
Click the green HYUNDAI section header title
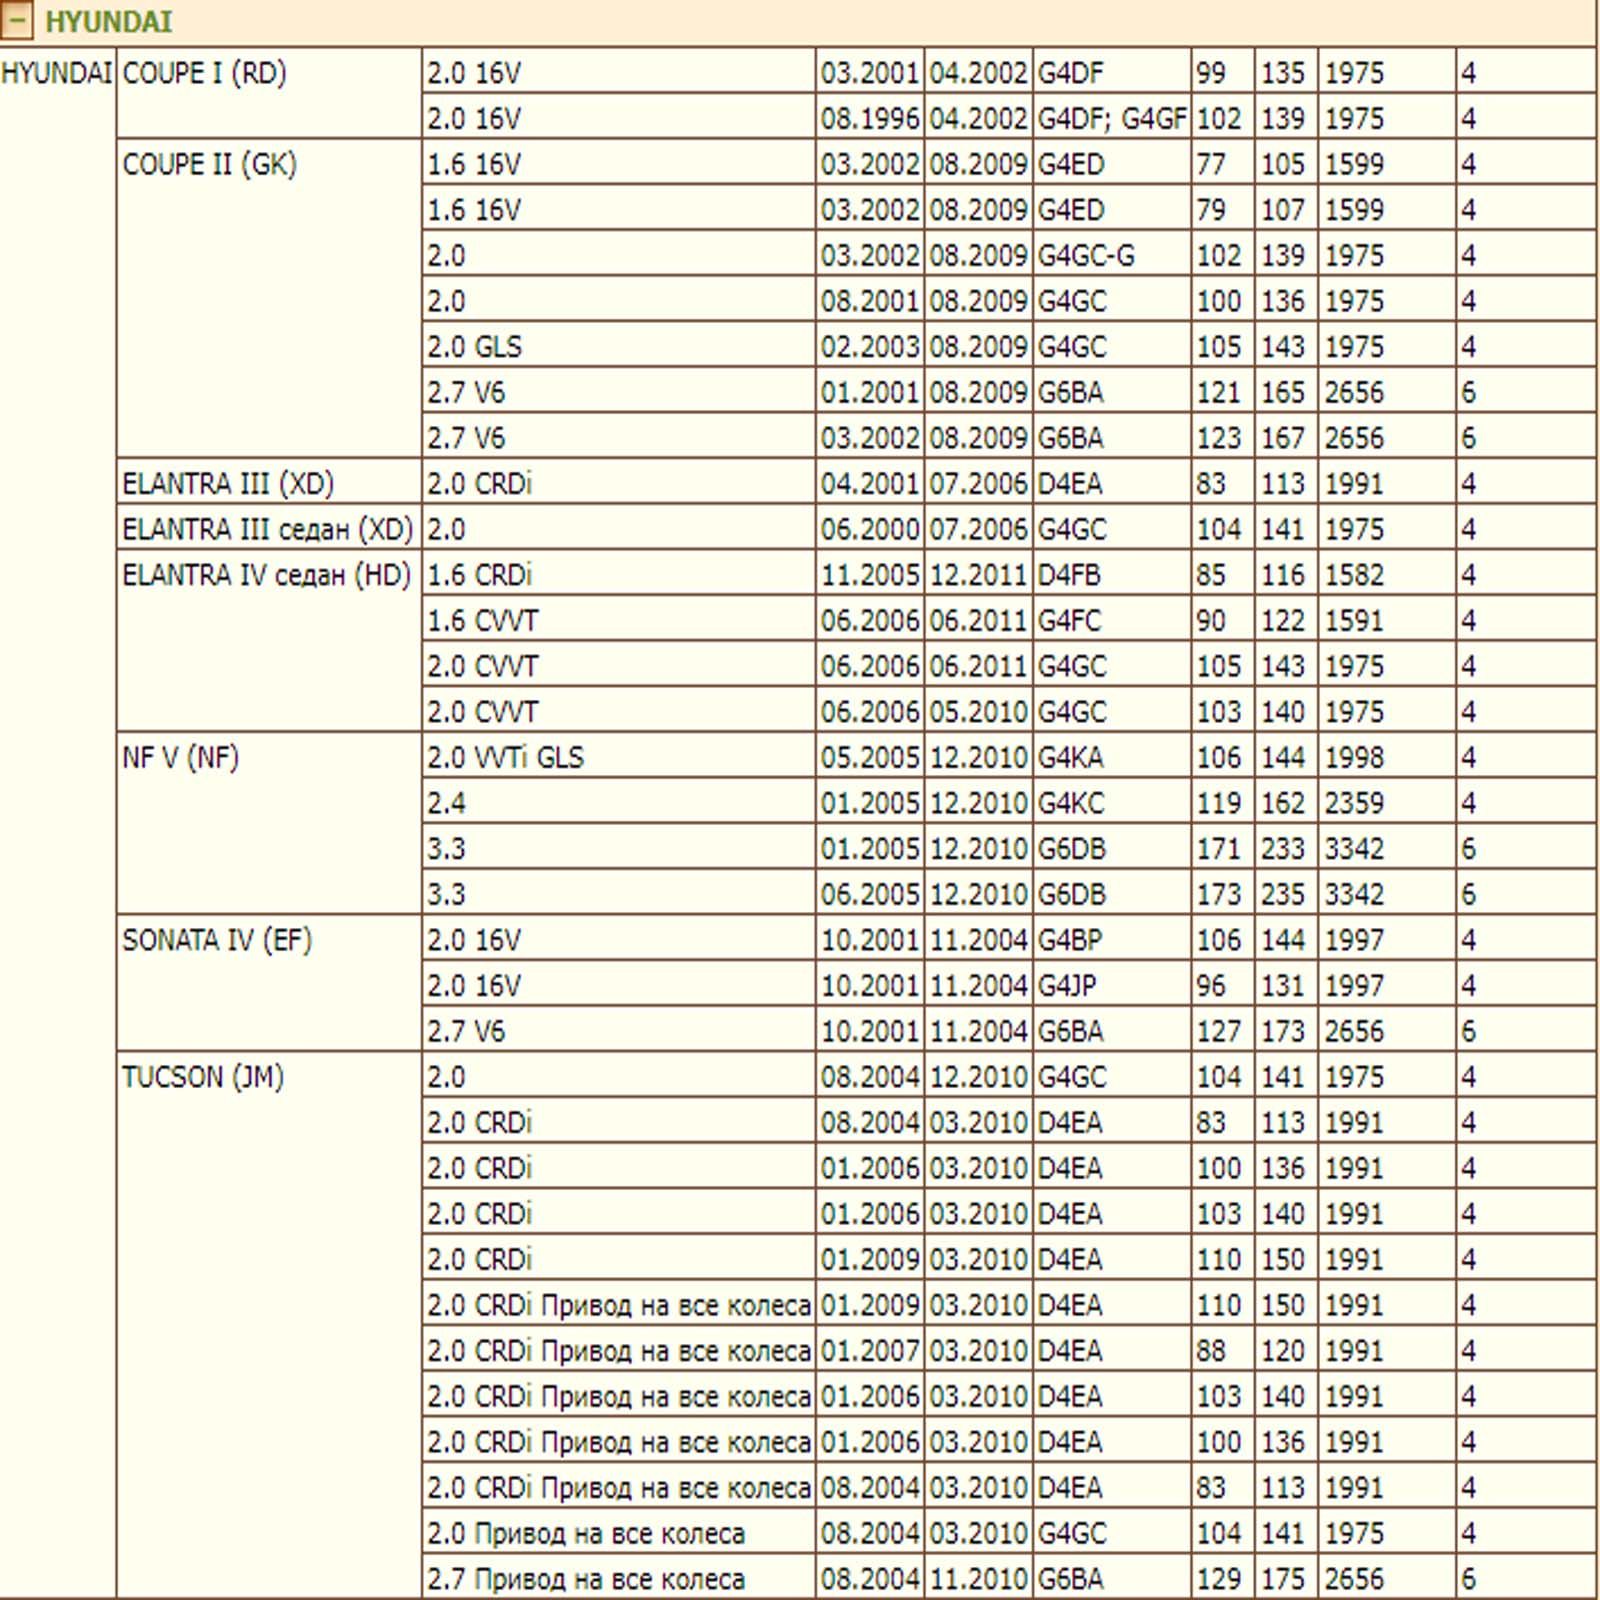(108, 21)
